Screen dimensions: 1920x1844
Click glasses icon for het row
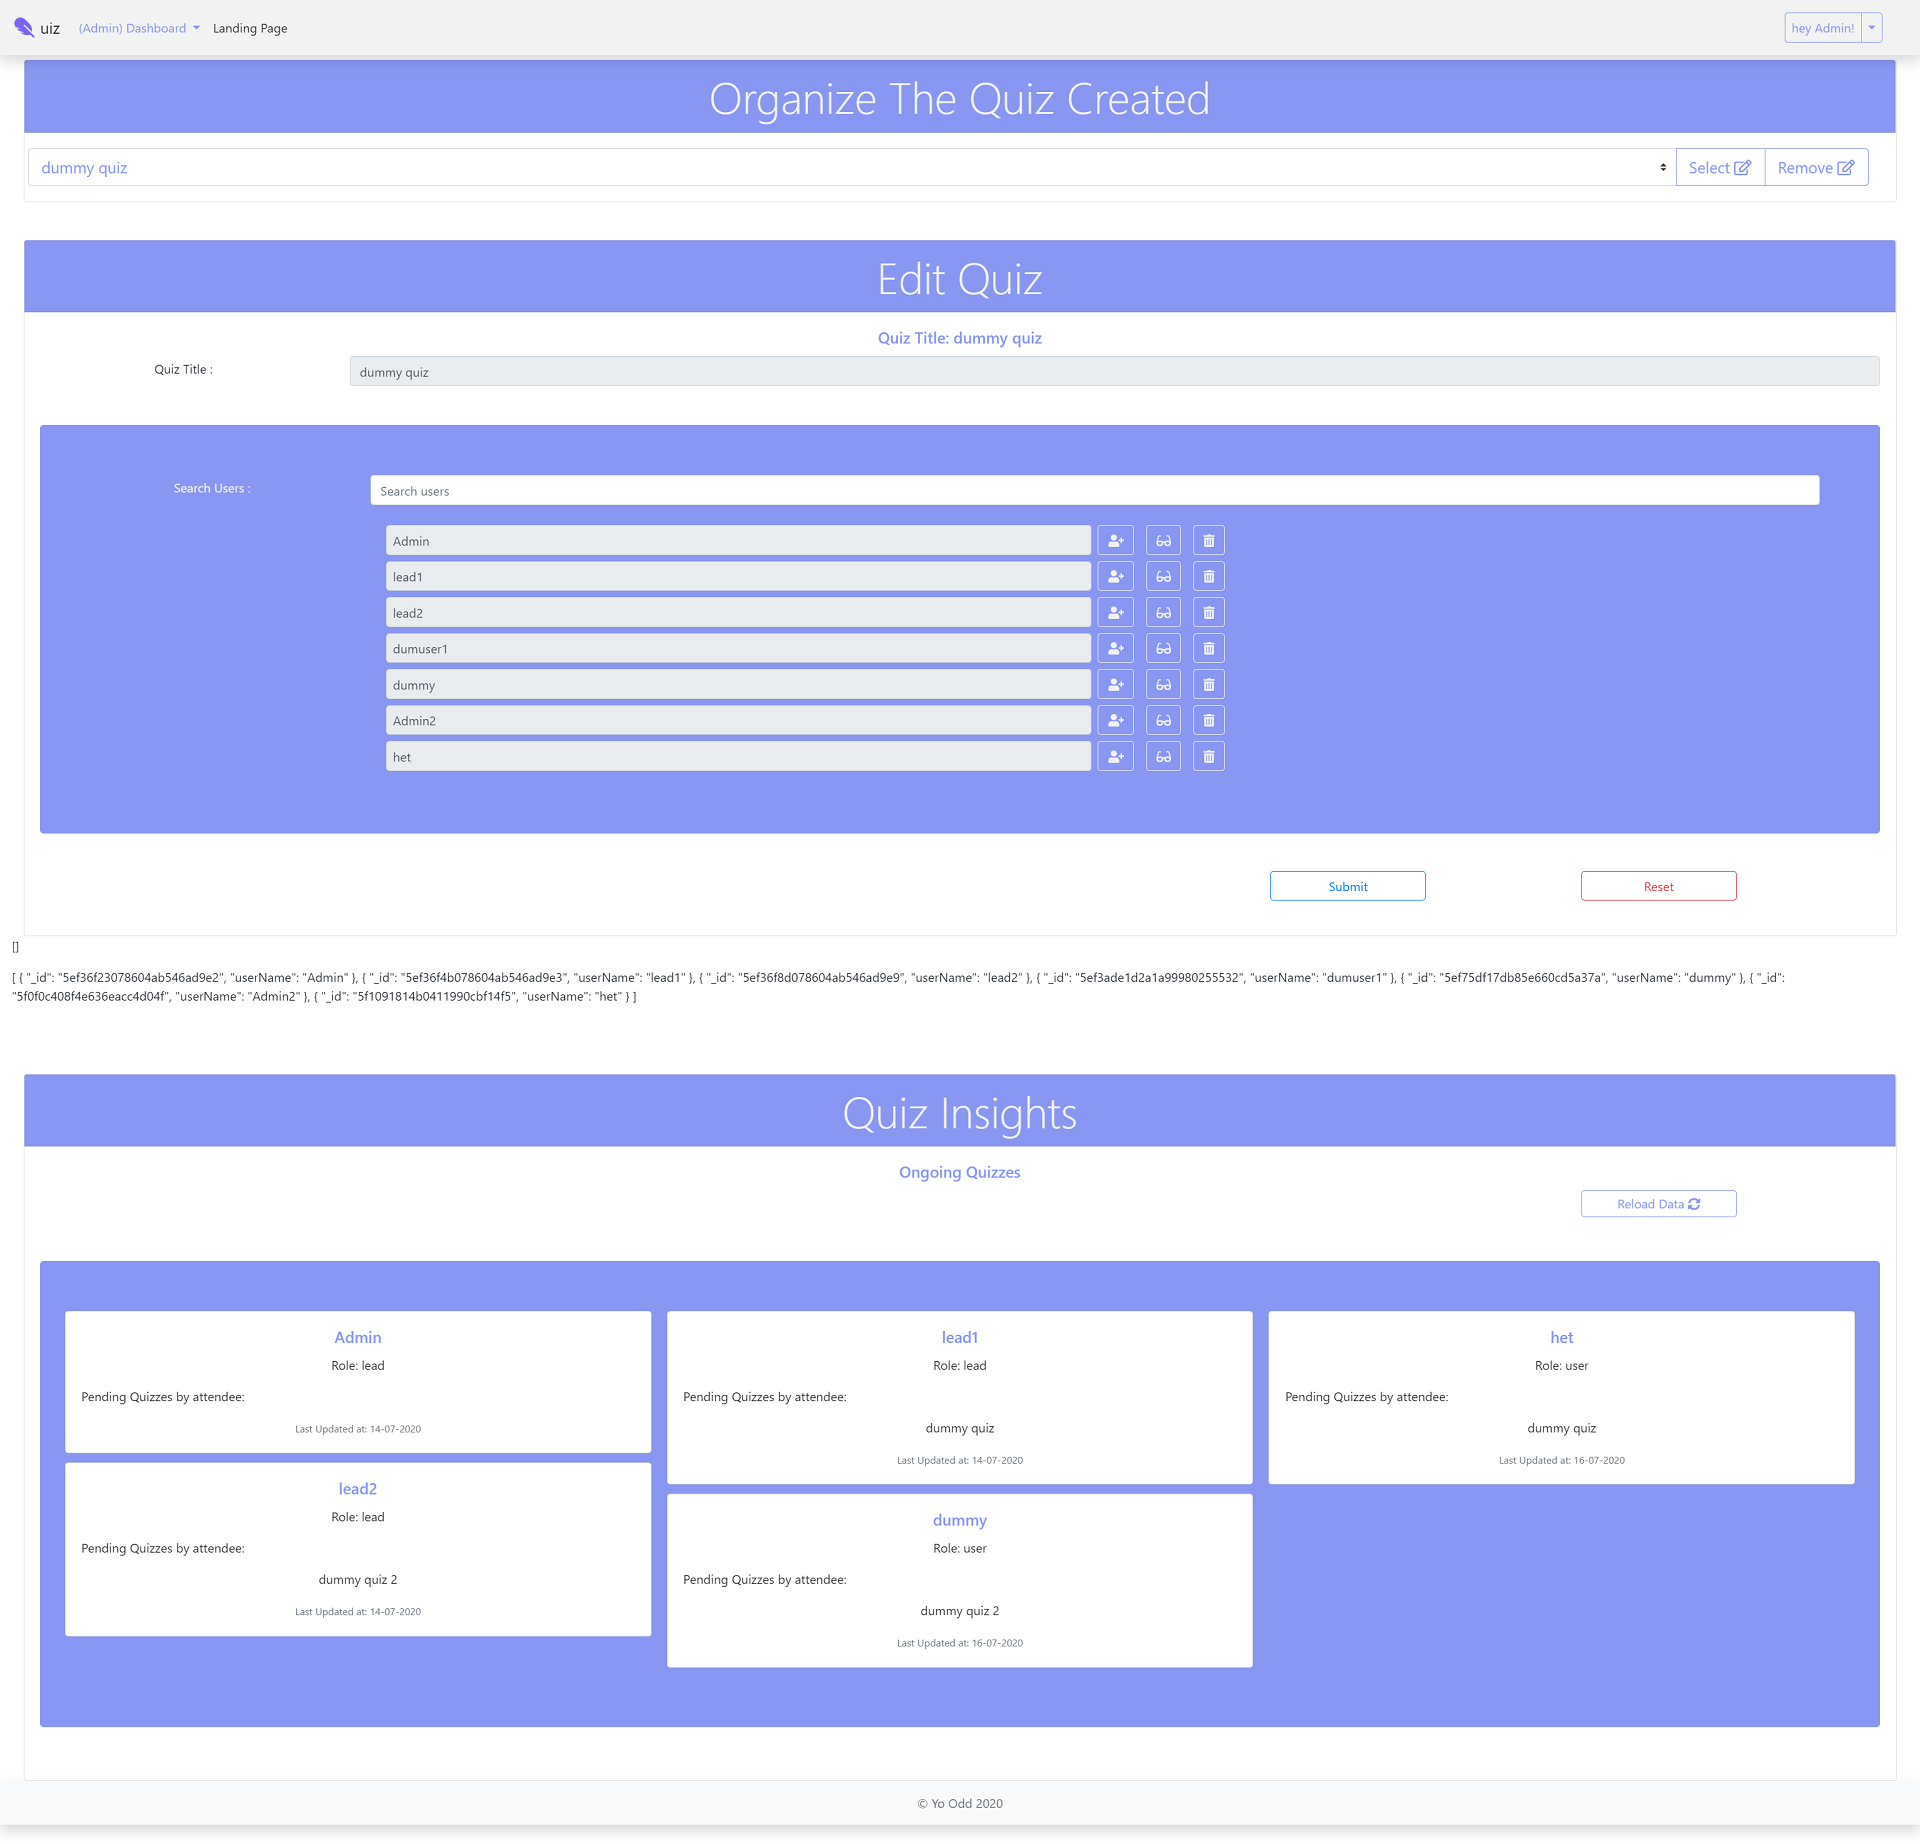click(1163, 757)
